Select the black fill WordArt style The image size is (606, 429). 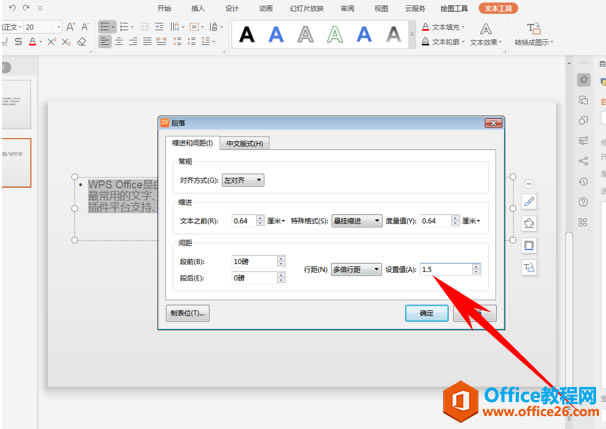click(x=247, y=34)
